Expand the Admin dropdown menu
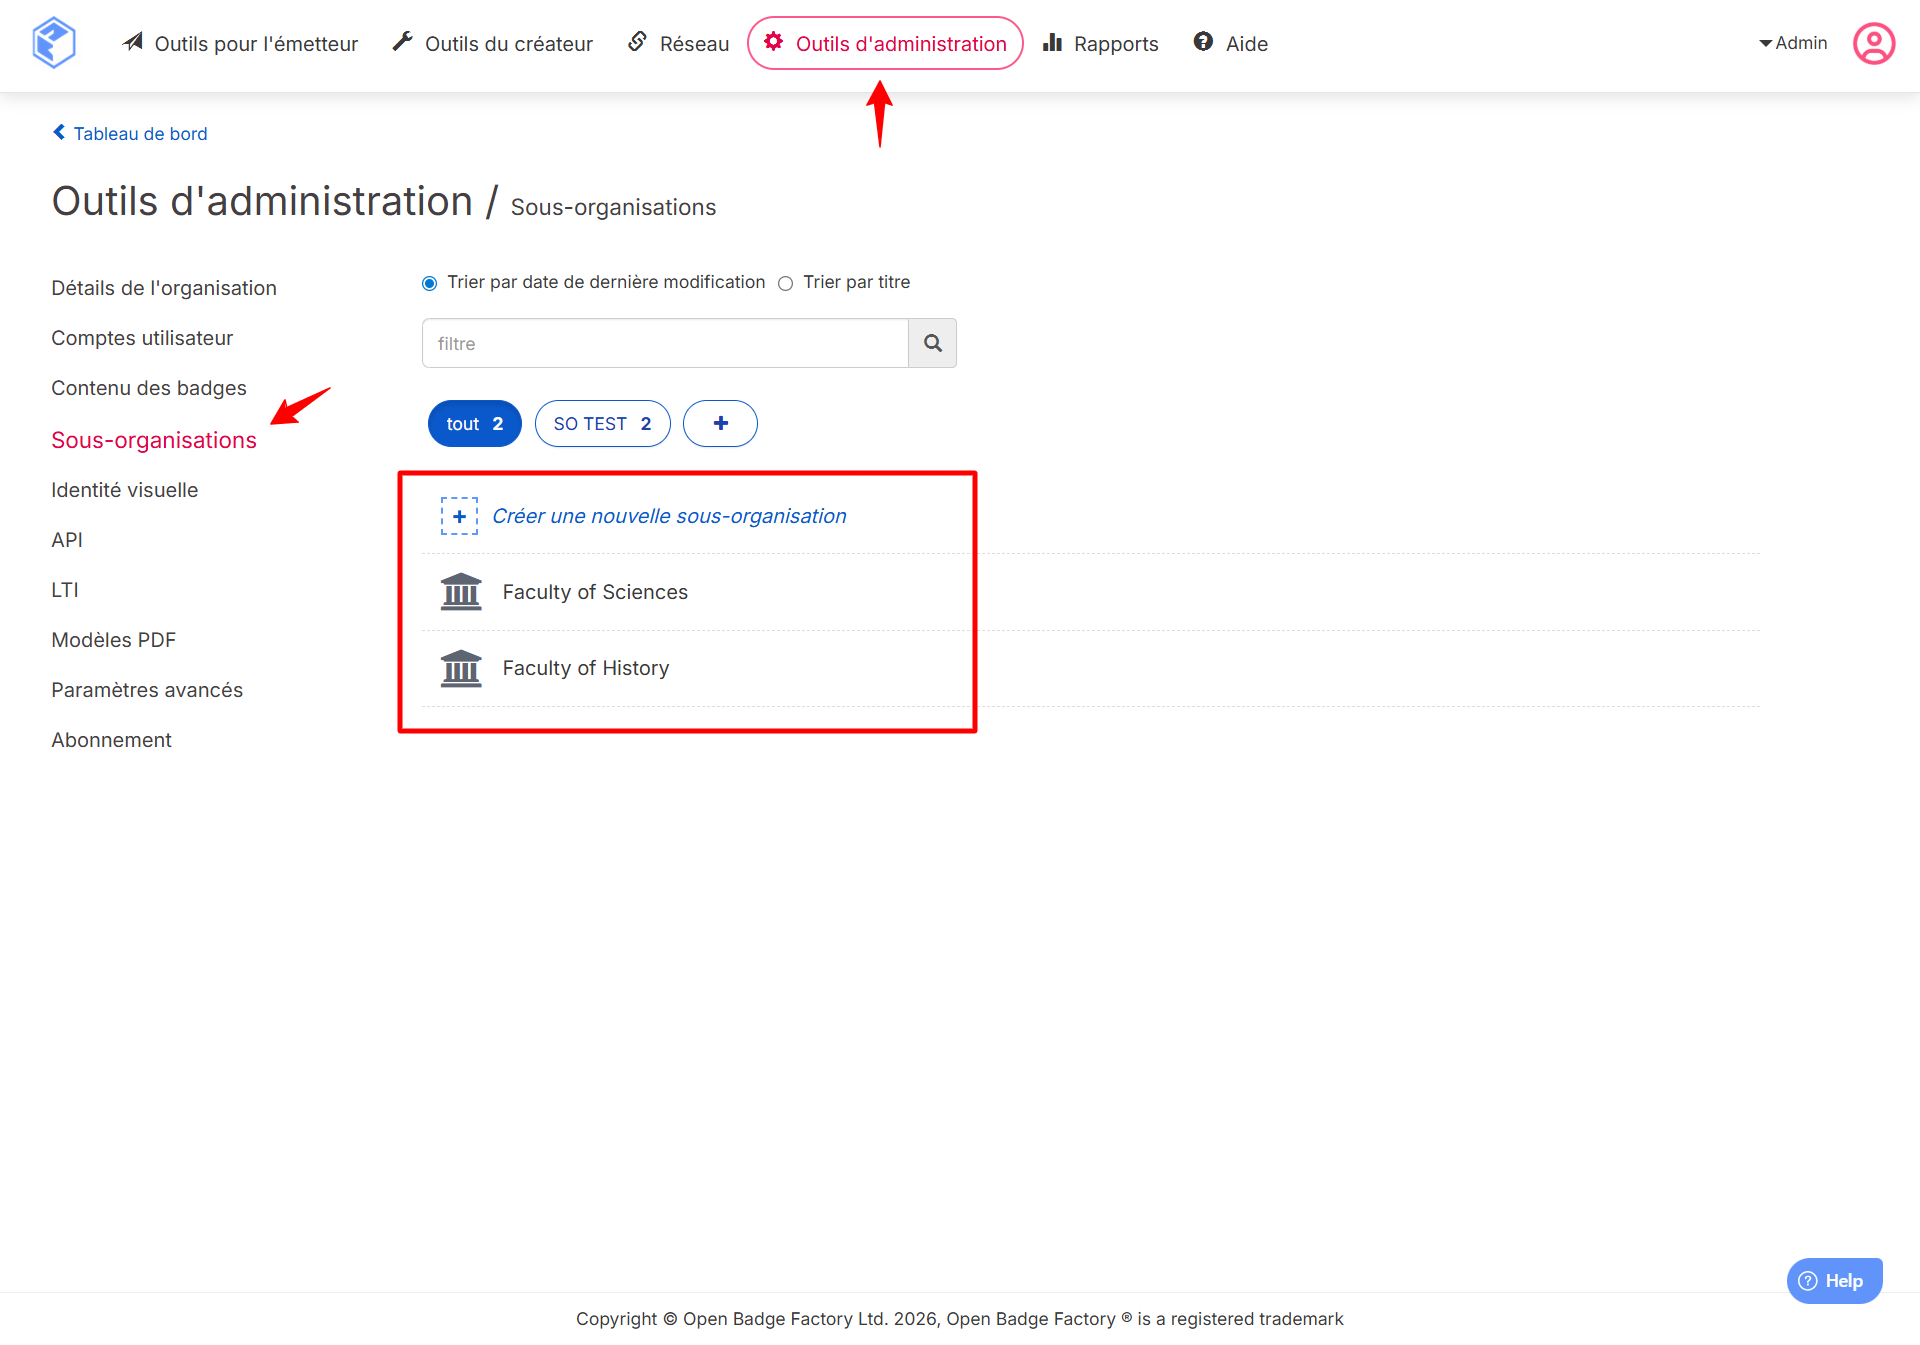Viewport: 1920px width, 1345px height. pos(1793,43)
